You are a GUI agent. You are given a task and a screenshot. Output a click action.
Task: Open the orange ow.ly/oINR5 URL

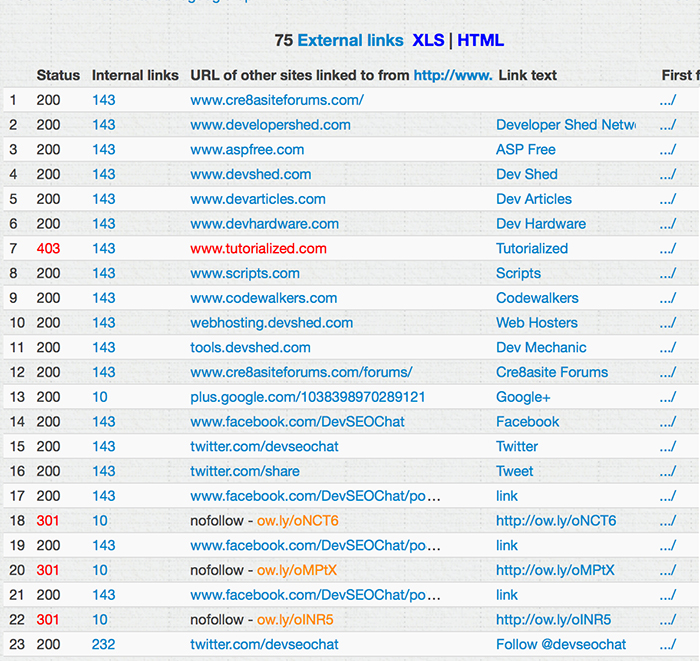(x=296, y=620)
